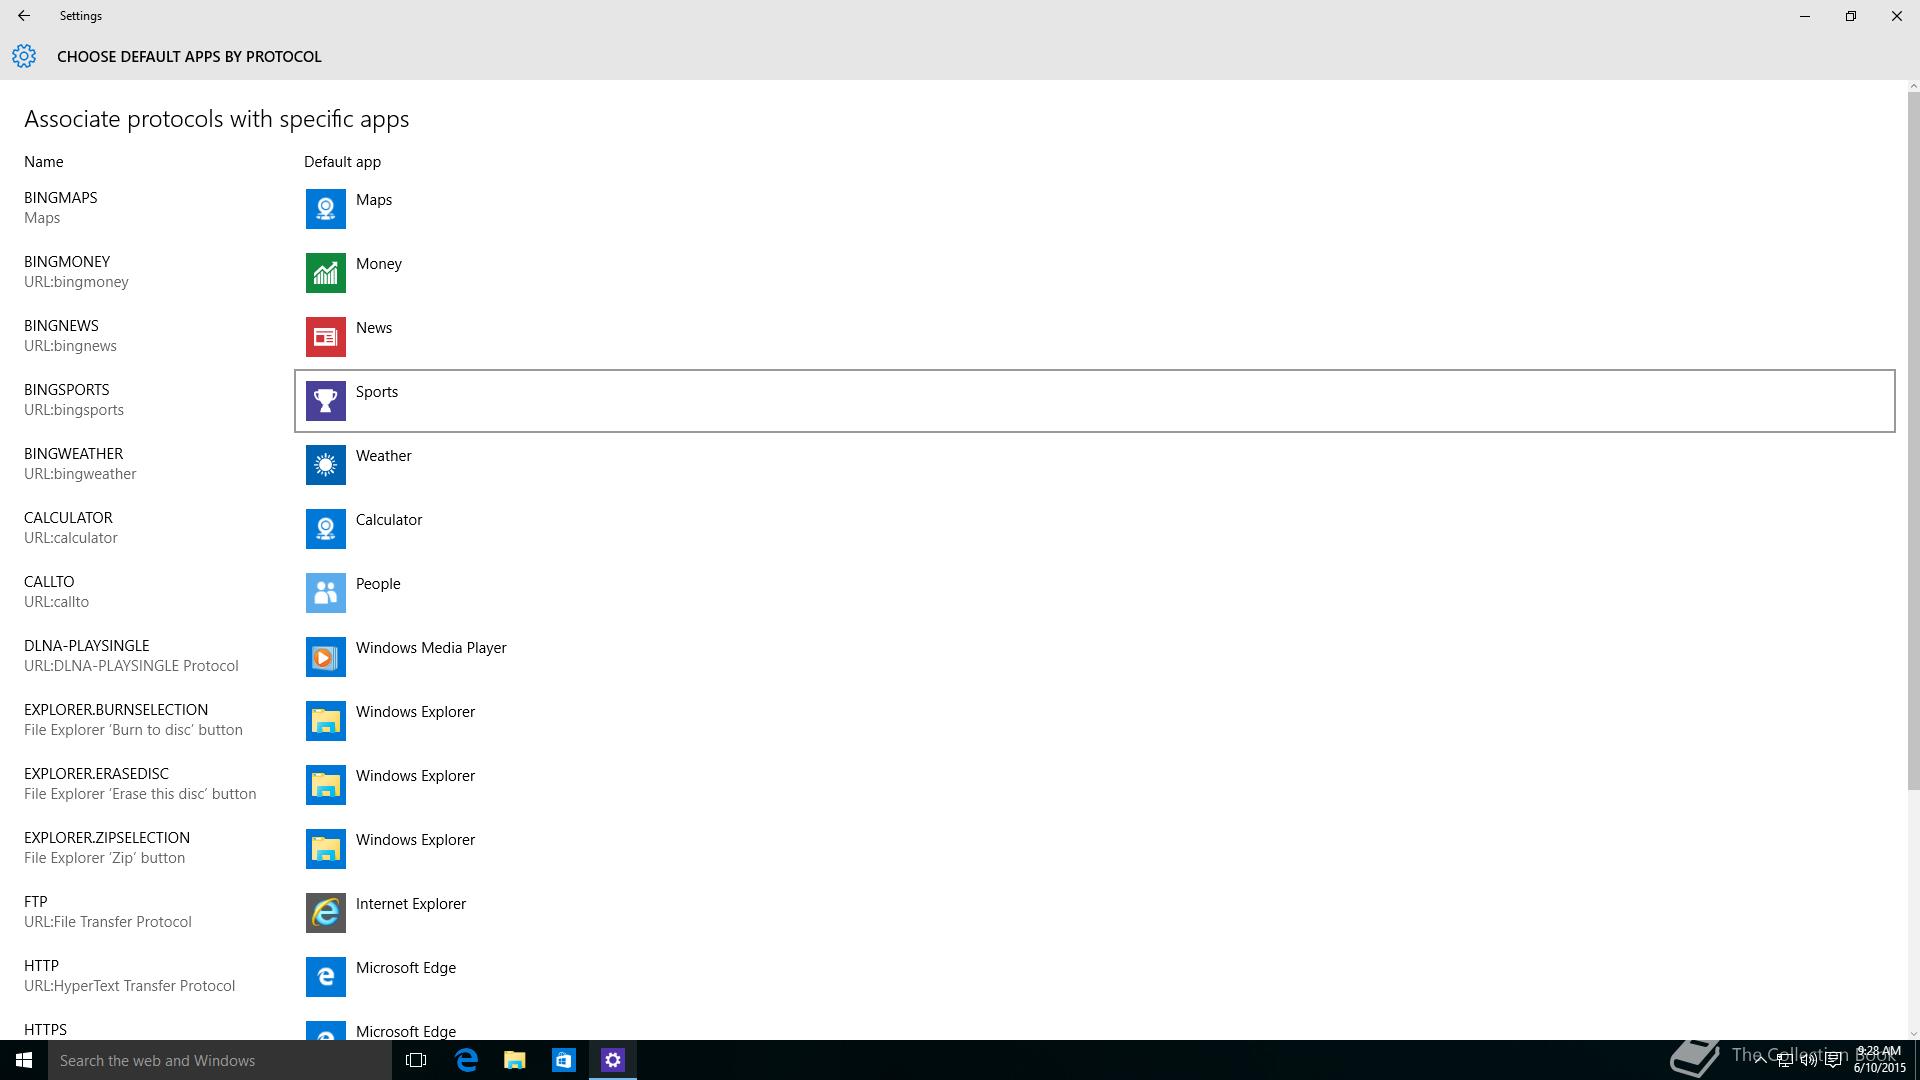This screenshot has height=1080, width=1920.
Task: Select the DLNA-PLAYSINGLE protocol name
Action: (x=87, y=646)
